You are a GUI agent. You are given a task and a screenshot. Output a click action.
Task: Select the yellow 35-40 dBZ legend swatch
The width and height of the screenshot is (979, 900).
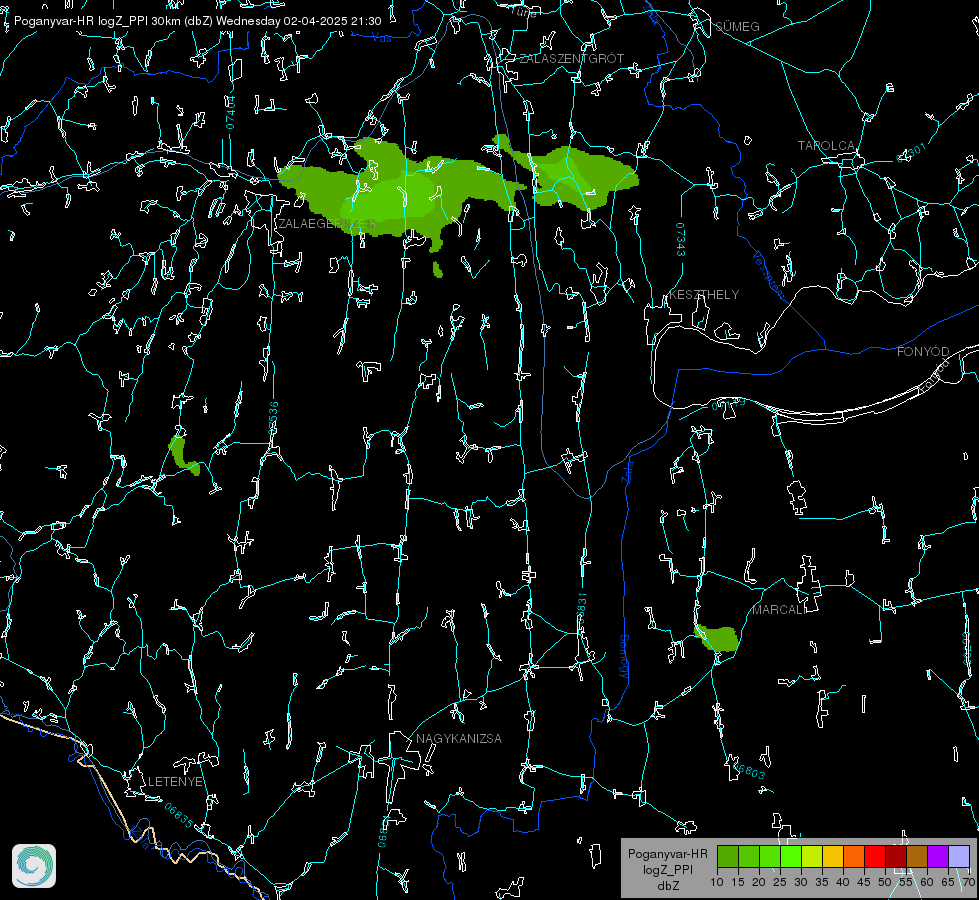pyautogui.click(x=833, y=856)
